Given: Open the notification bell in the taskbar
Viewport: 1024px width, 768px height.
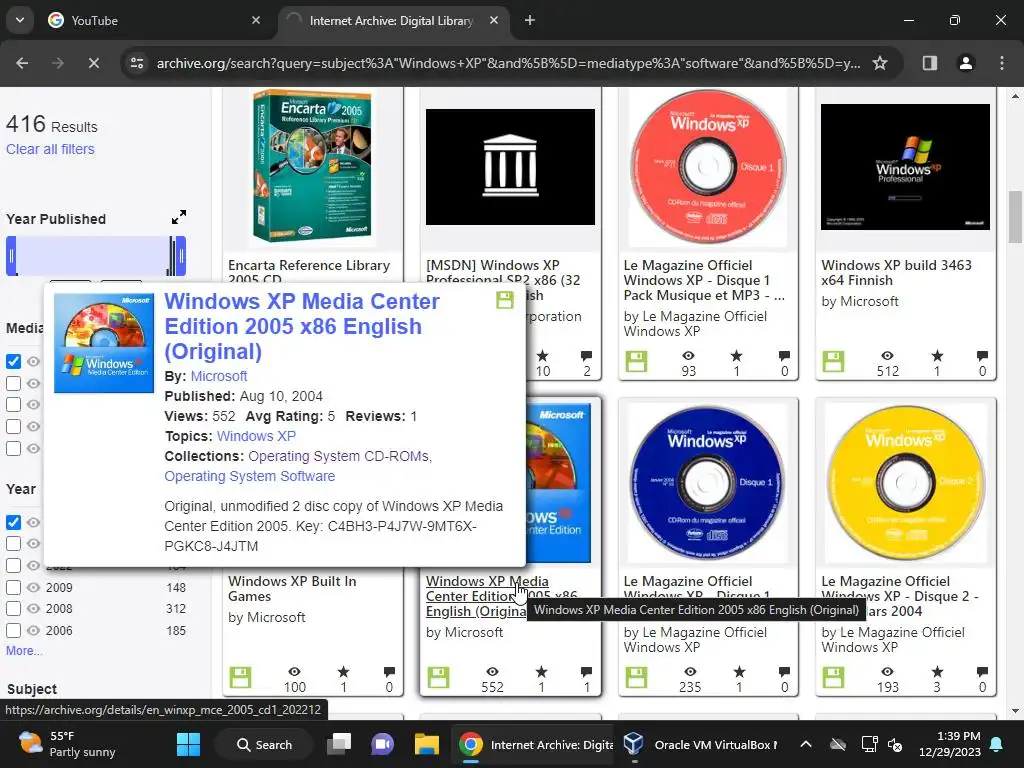Looking at the screenshot, I should click(997, 744).
